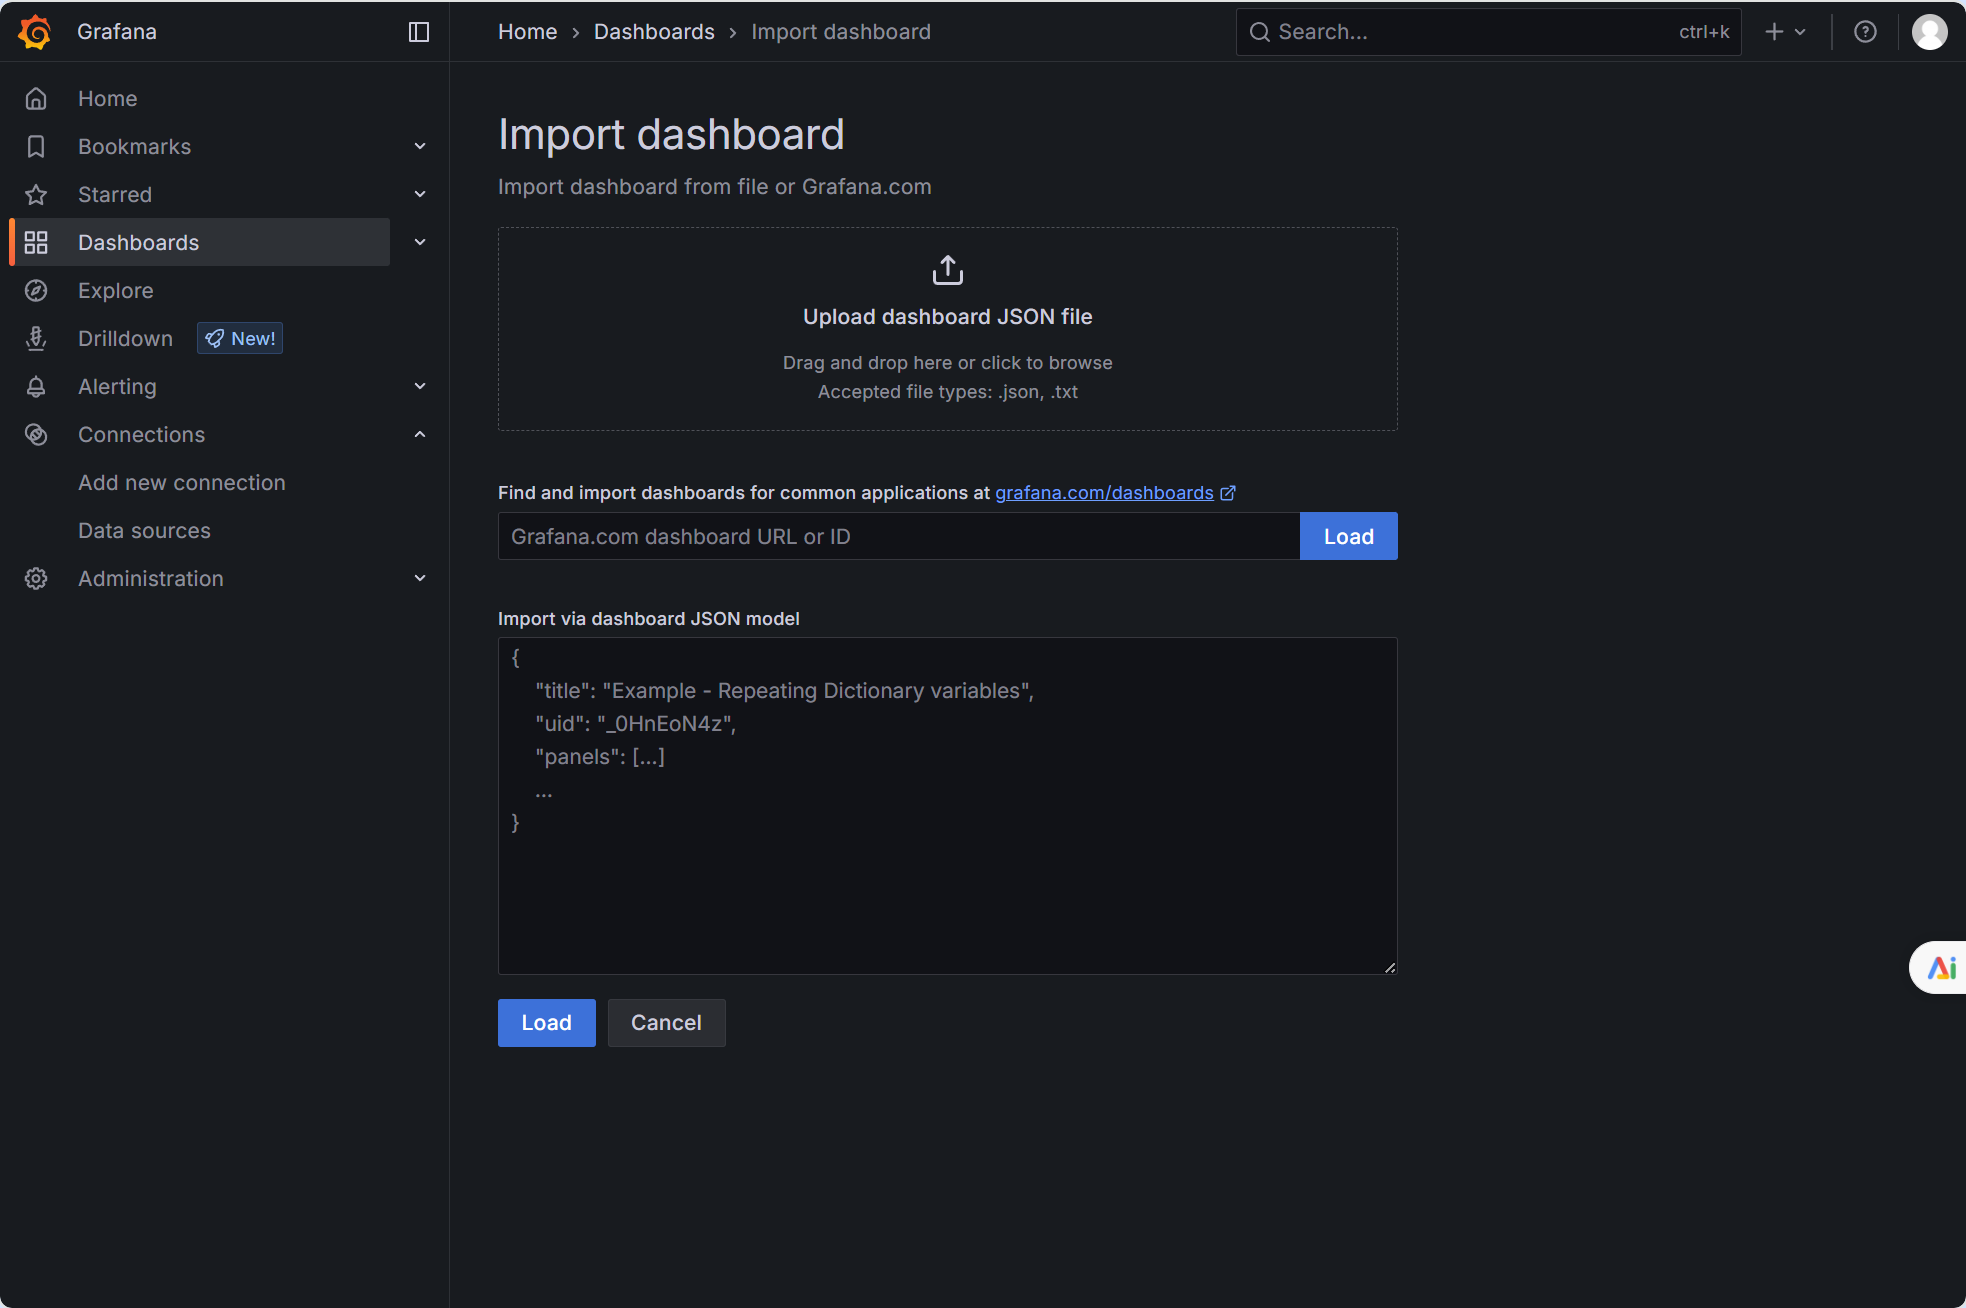Open the plus new item dropdown
This screenshot has width=1966, height=1308.
[x=1785, y=32]
